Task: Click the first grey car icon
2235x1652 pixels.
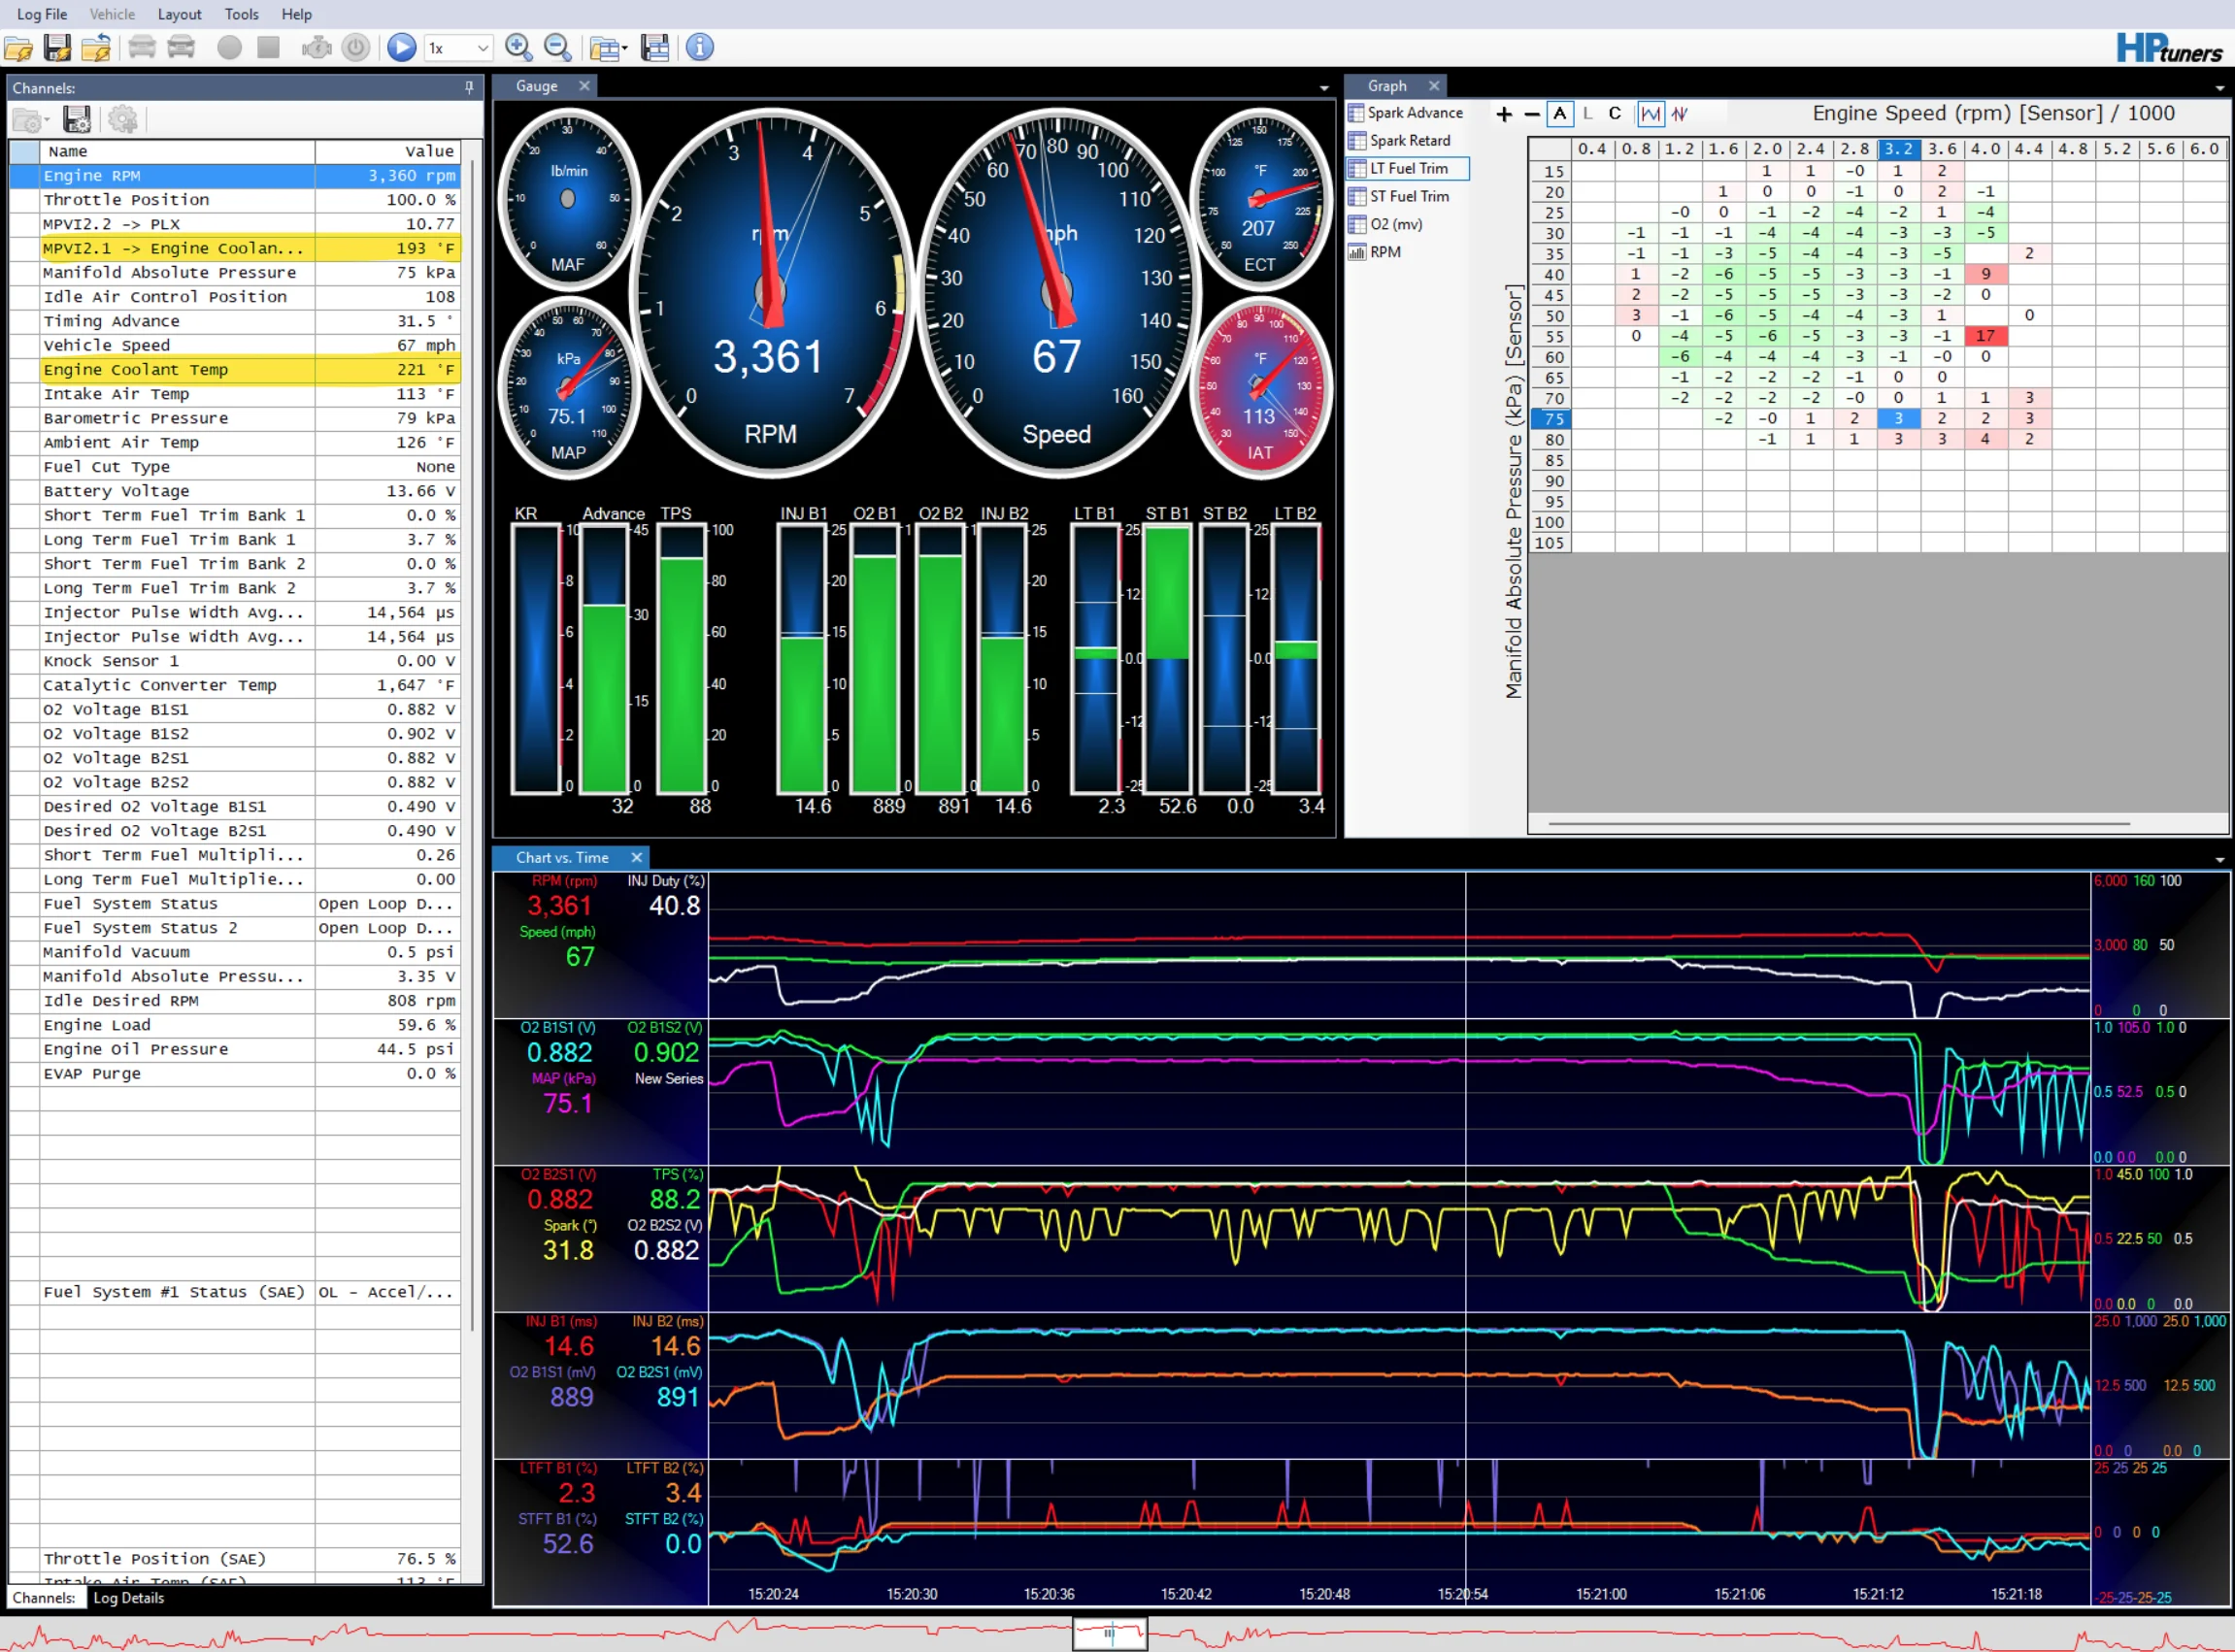Action: click(x=142, y=48)
